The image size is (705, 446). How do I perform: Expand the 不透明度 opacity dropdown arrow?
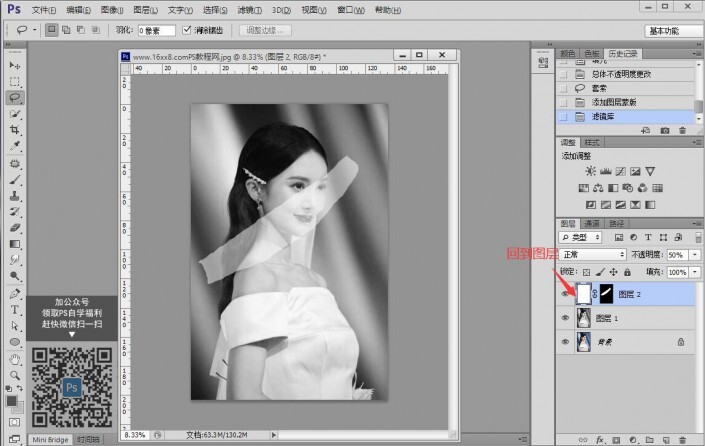pyautogui.click(x=696, y=255)
